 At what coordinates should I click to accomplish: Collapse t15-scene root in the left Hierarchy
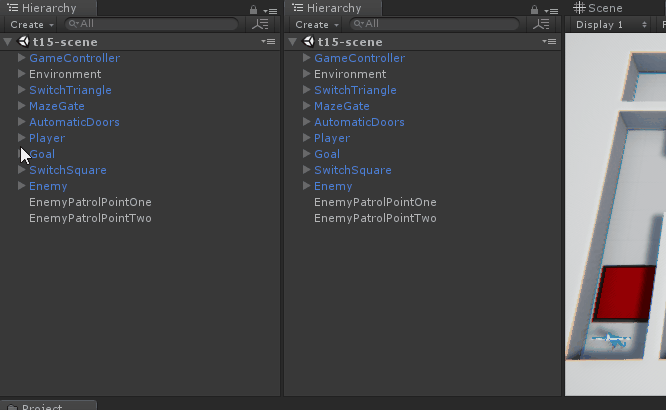8,42
